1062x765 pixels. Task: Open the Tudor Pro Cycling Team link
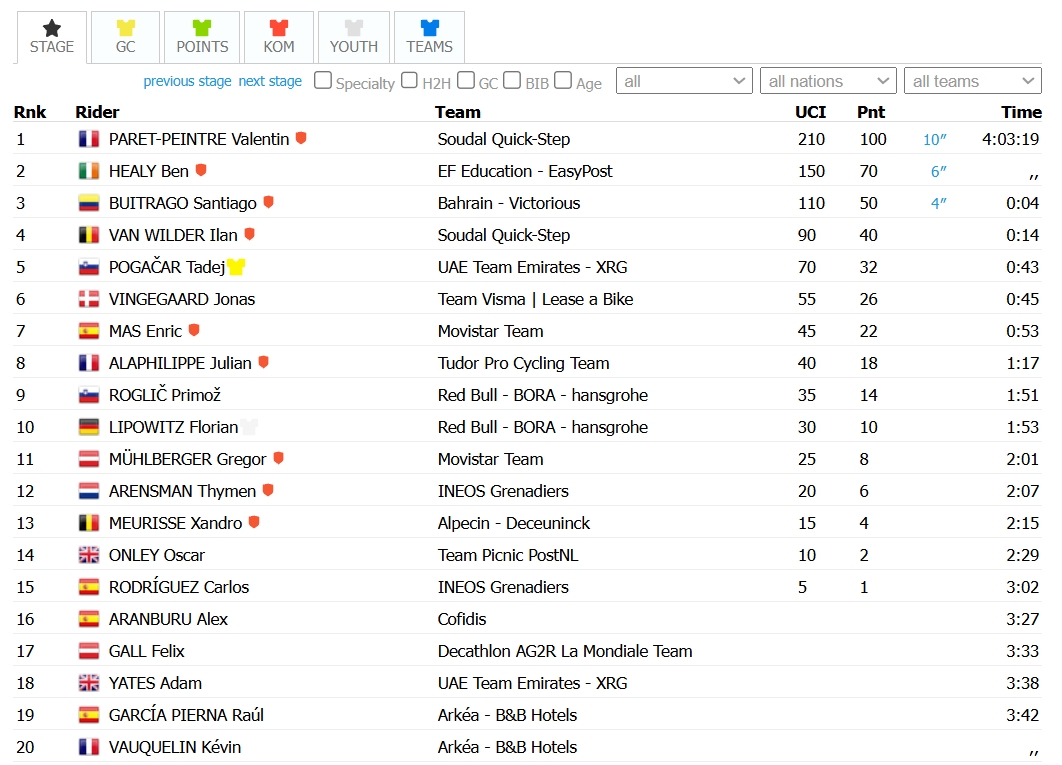[524, 363]
